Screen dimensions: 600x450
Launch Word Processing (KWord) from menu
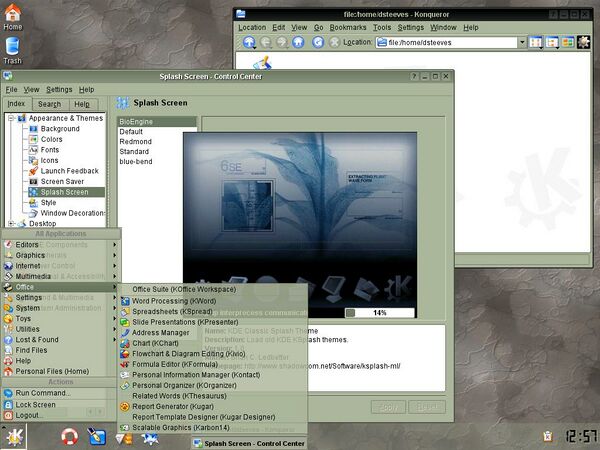[174, 301]
